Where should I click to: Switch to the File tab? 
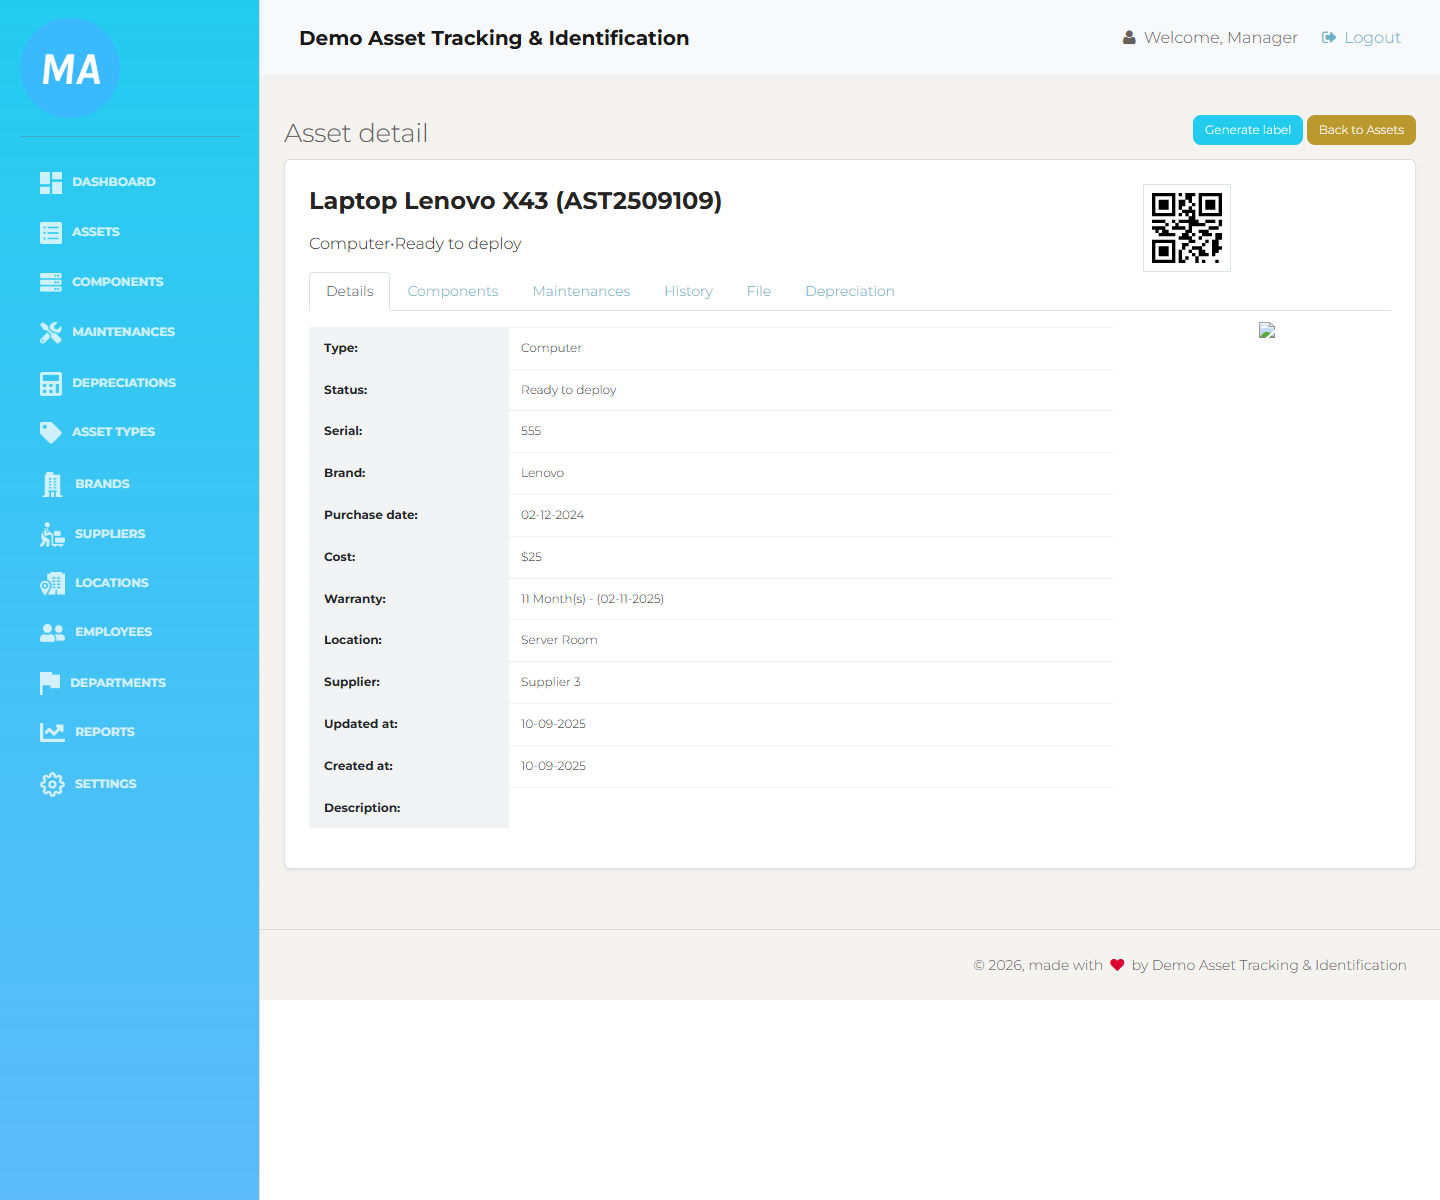pos(759,291)
